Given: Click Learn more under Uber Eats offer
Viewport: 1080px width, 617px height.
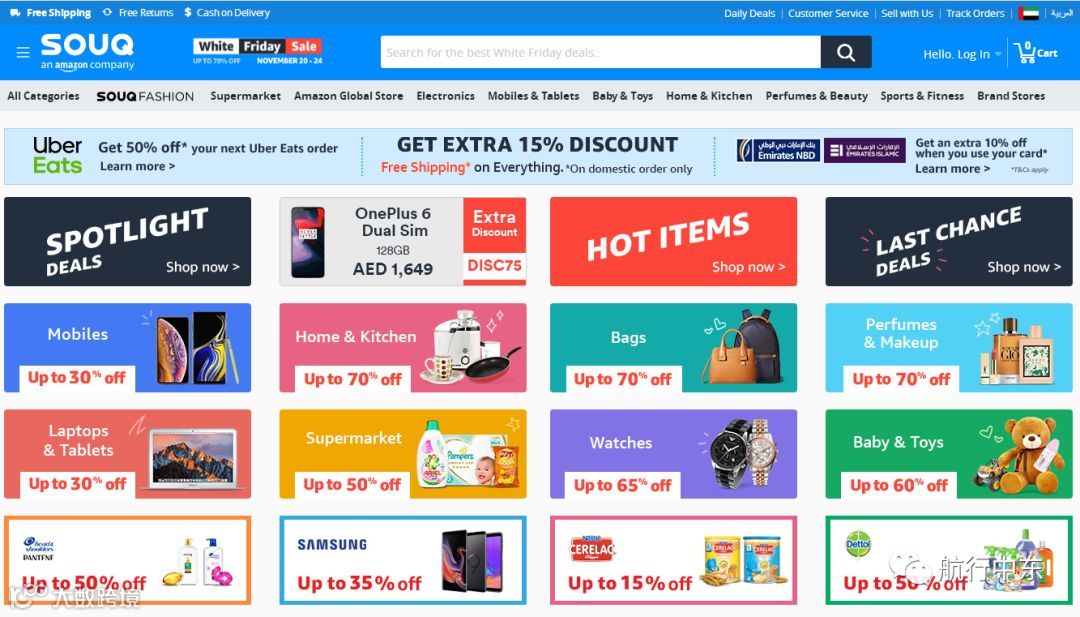Looking at the screenshot, I should [137, 167].
